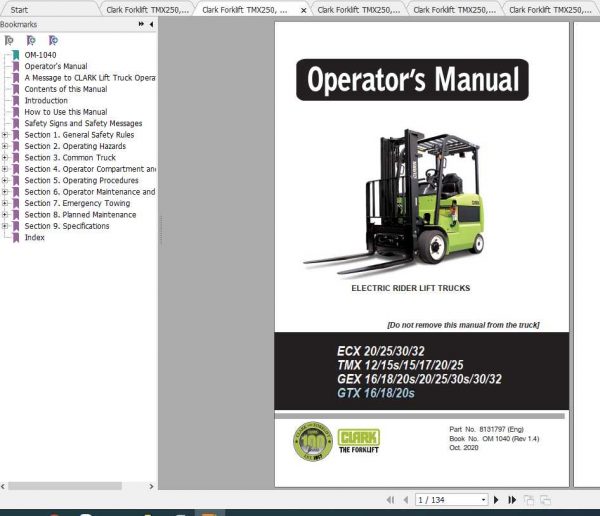Click the first bookmark options flag icon
Image resolution: width=600 pixels, height=516 pixels.
[9, 40]
